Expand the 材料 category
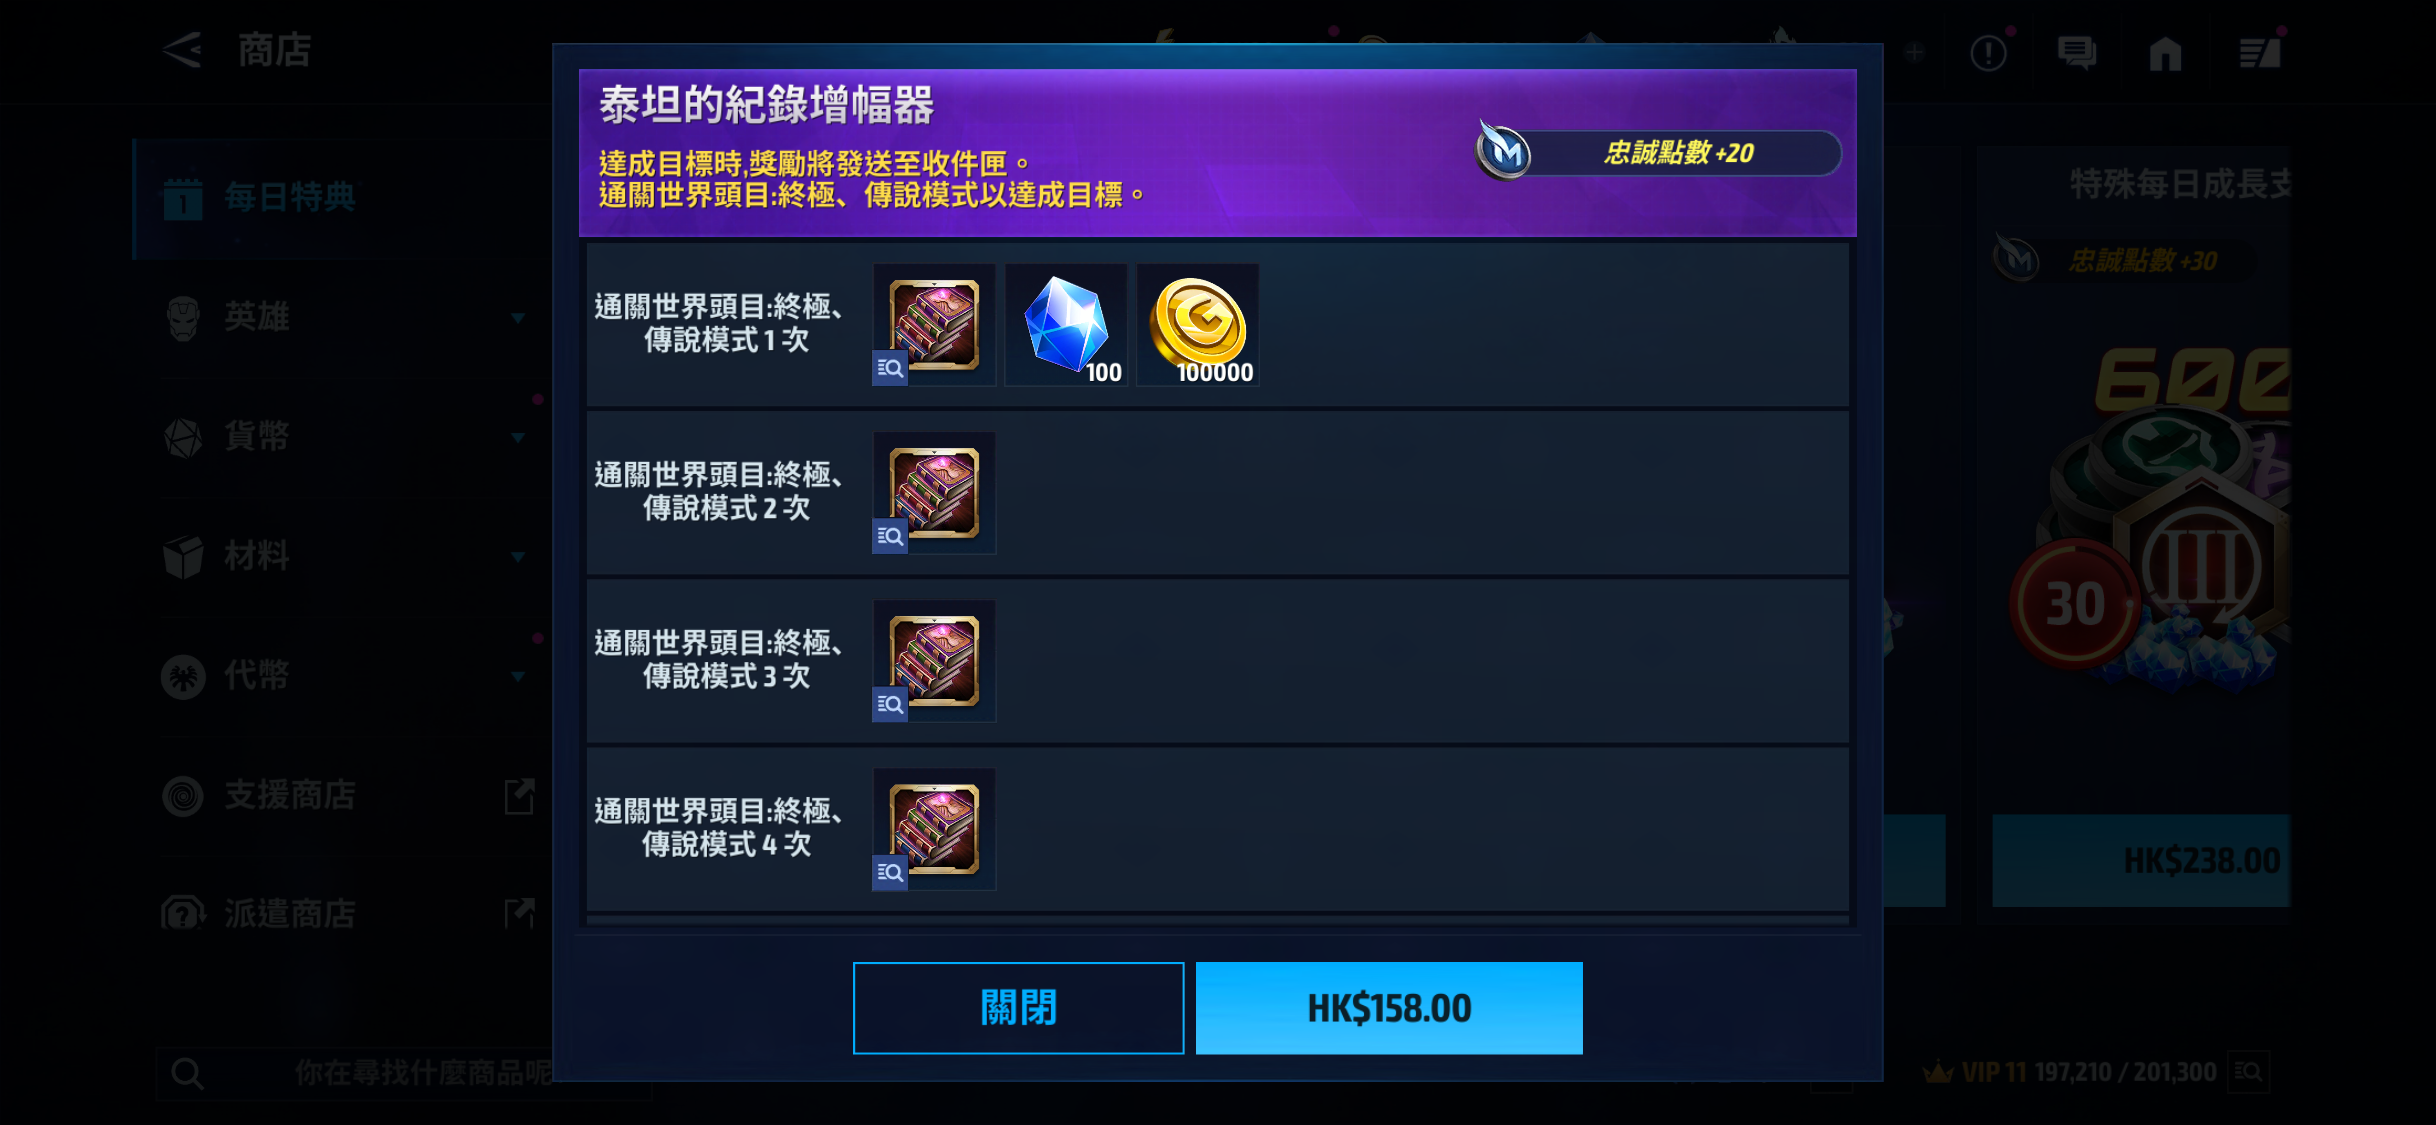Screen dimensions: 2436x1125 click(x=343, y=555)
